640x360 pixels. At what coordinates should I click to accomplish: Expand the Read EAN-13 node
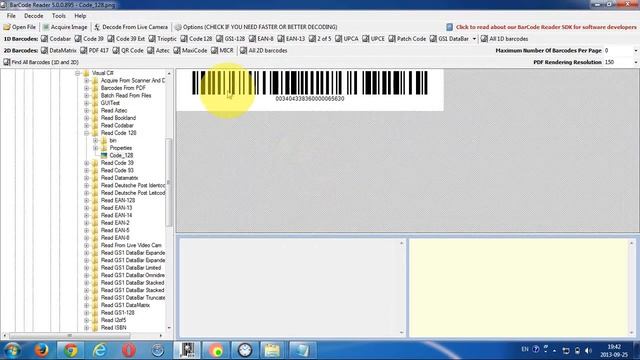point(87,208)
